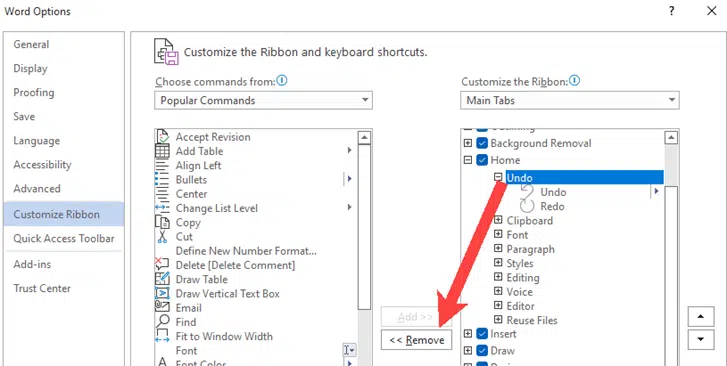This screenshot has height=366, width=727.
Task: Open Language options
Action: pyautogui.click(x=64, y=141)
